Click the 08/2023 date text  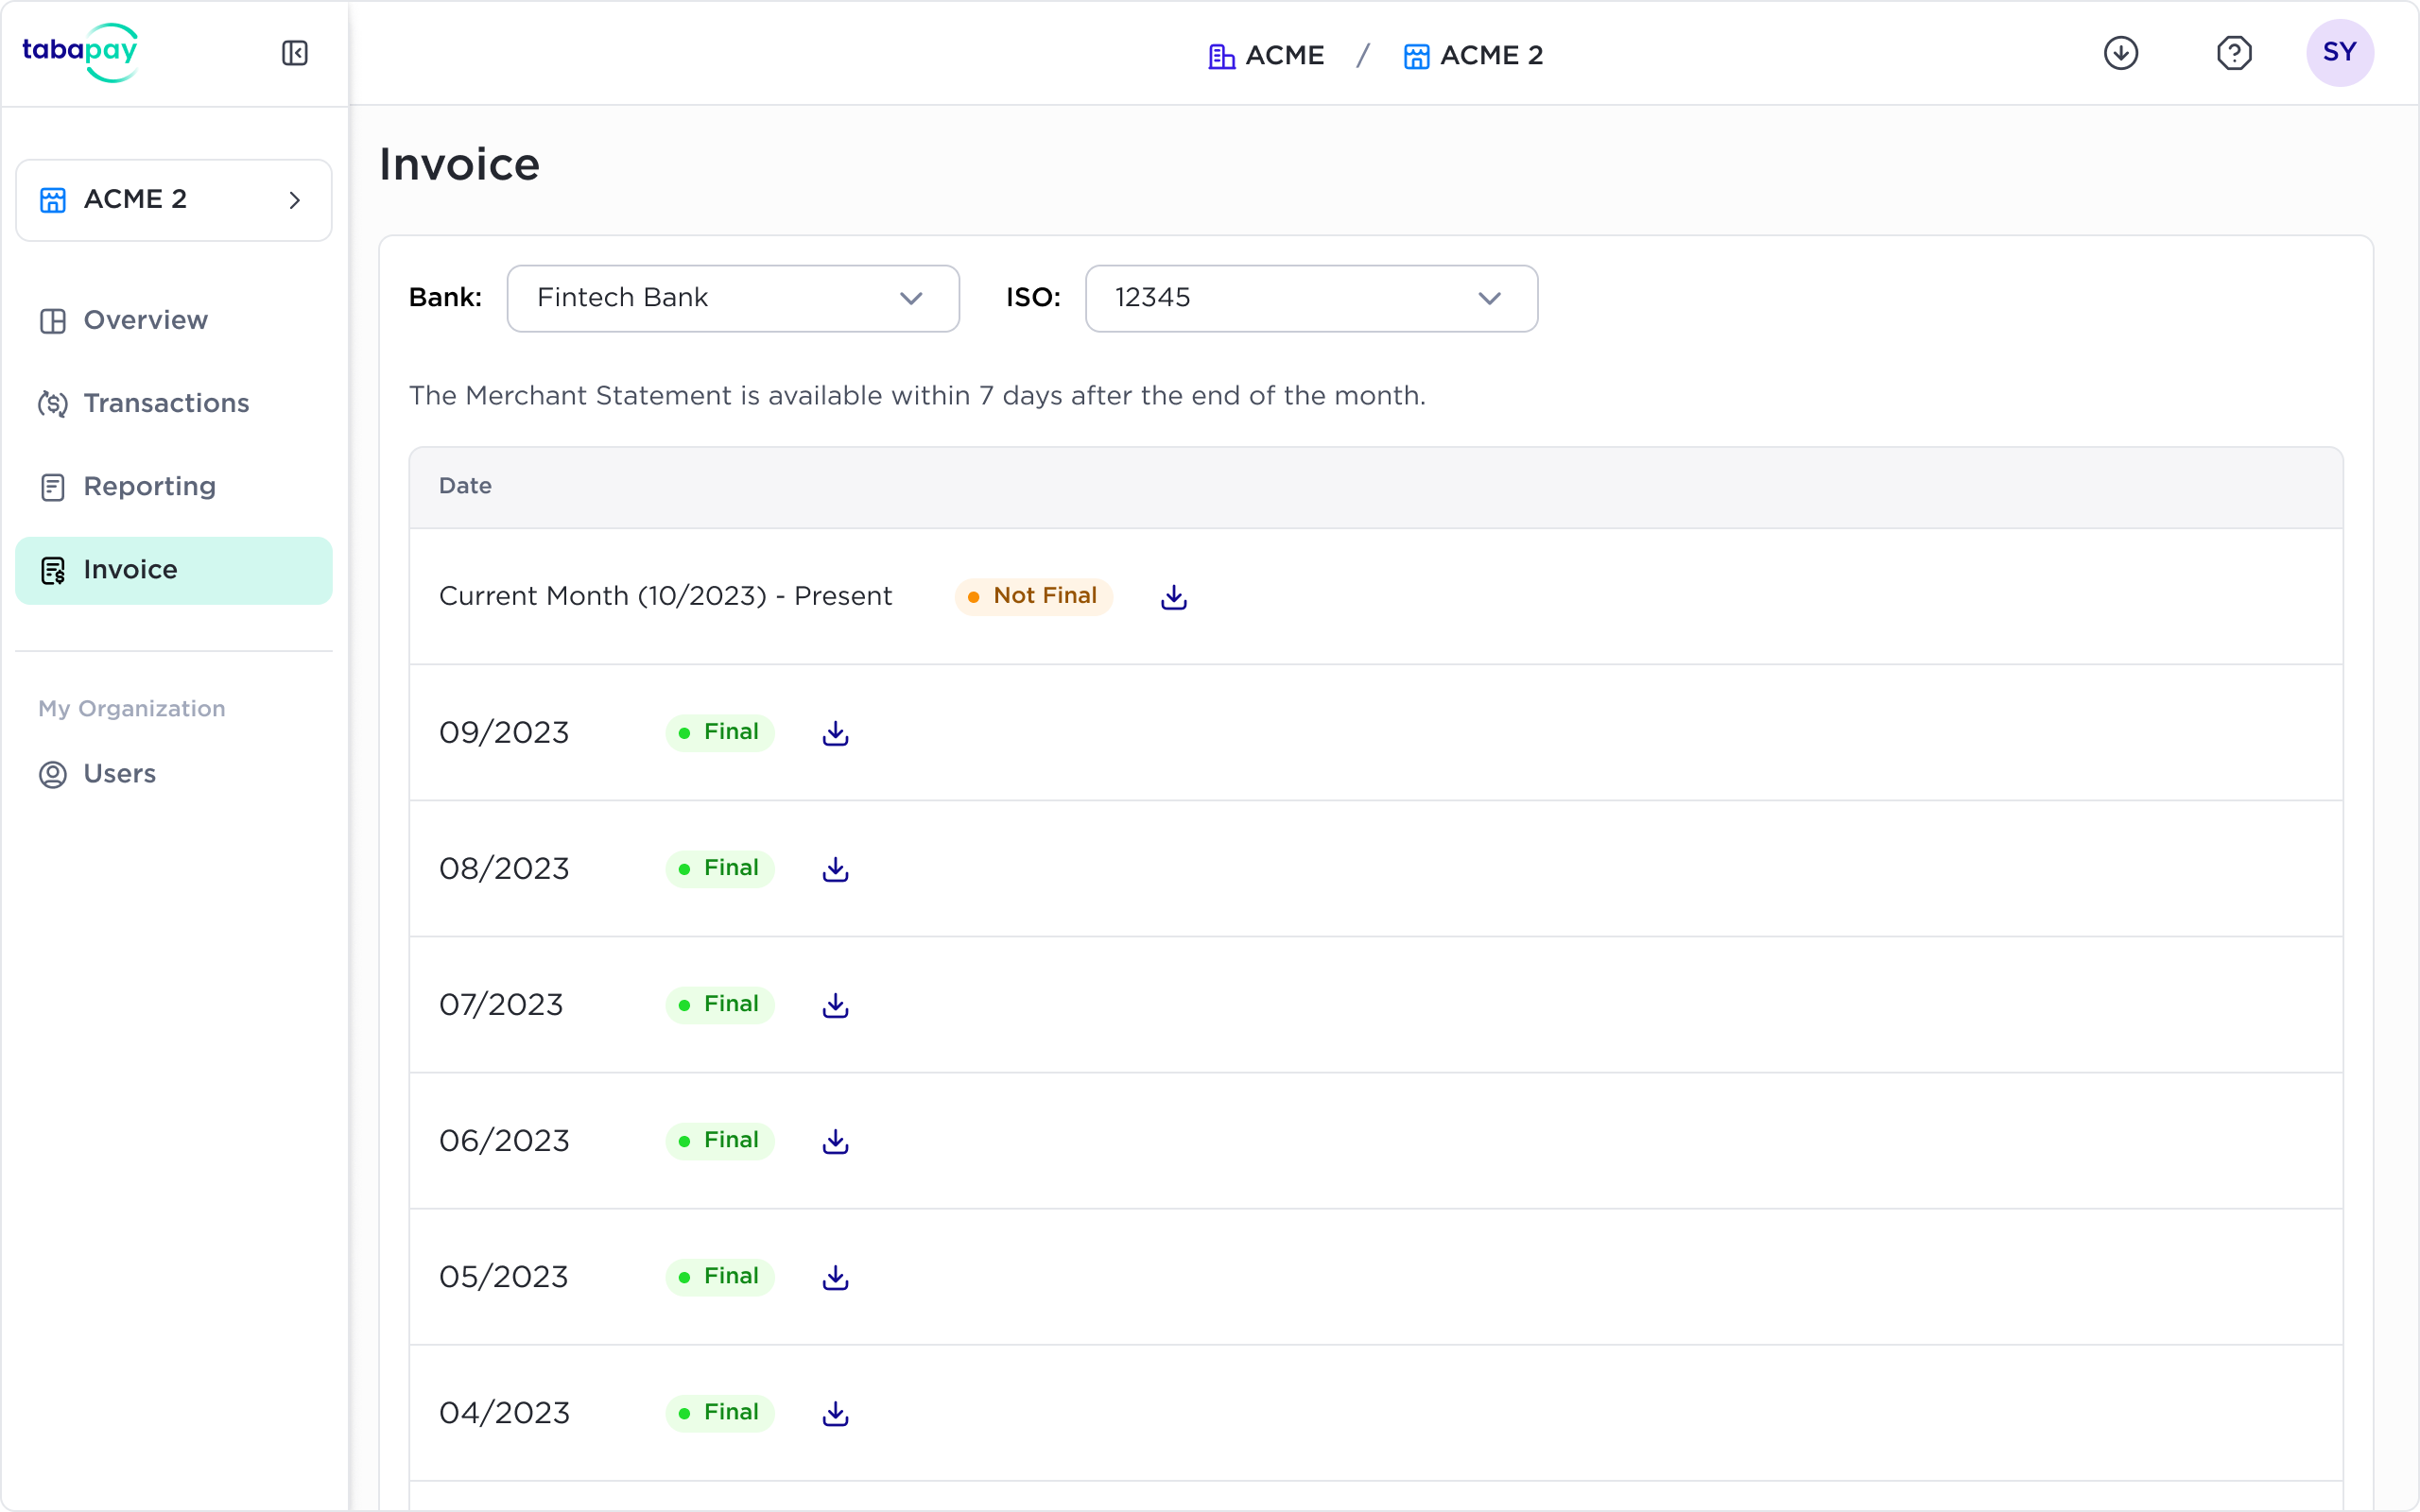click(x=504, y=869)
